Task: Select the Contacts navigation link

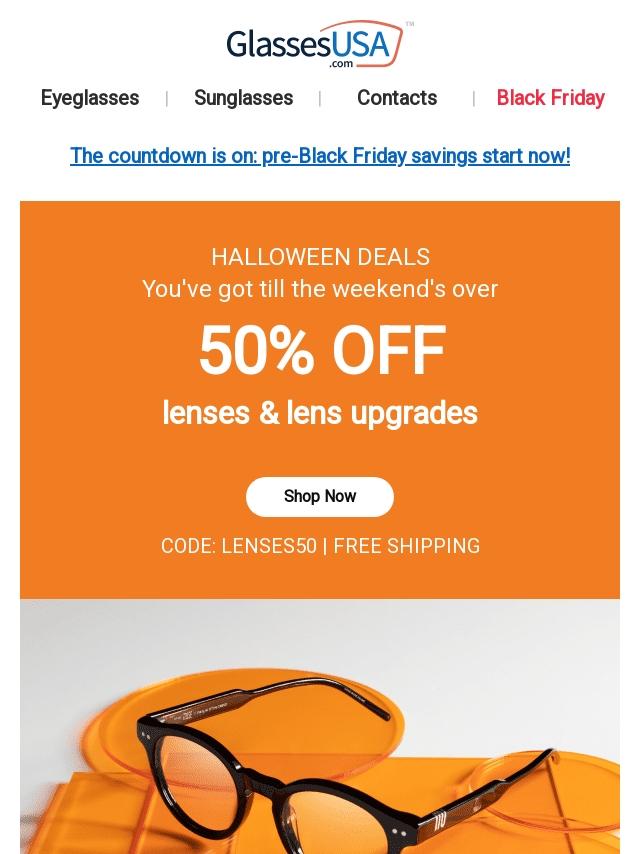Action: click(397, 98)
